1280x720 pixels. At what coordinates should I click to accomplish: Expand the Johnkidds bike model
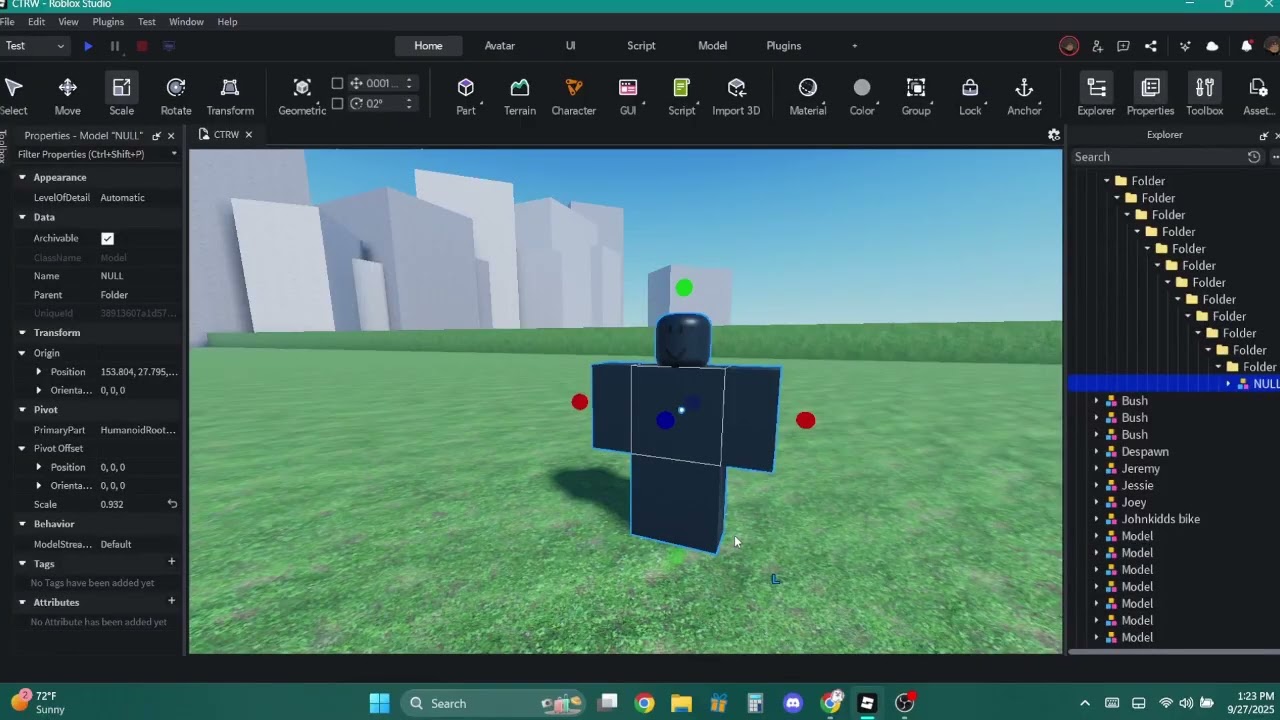tap(1096, 519)
